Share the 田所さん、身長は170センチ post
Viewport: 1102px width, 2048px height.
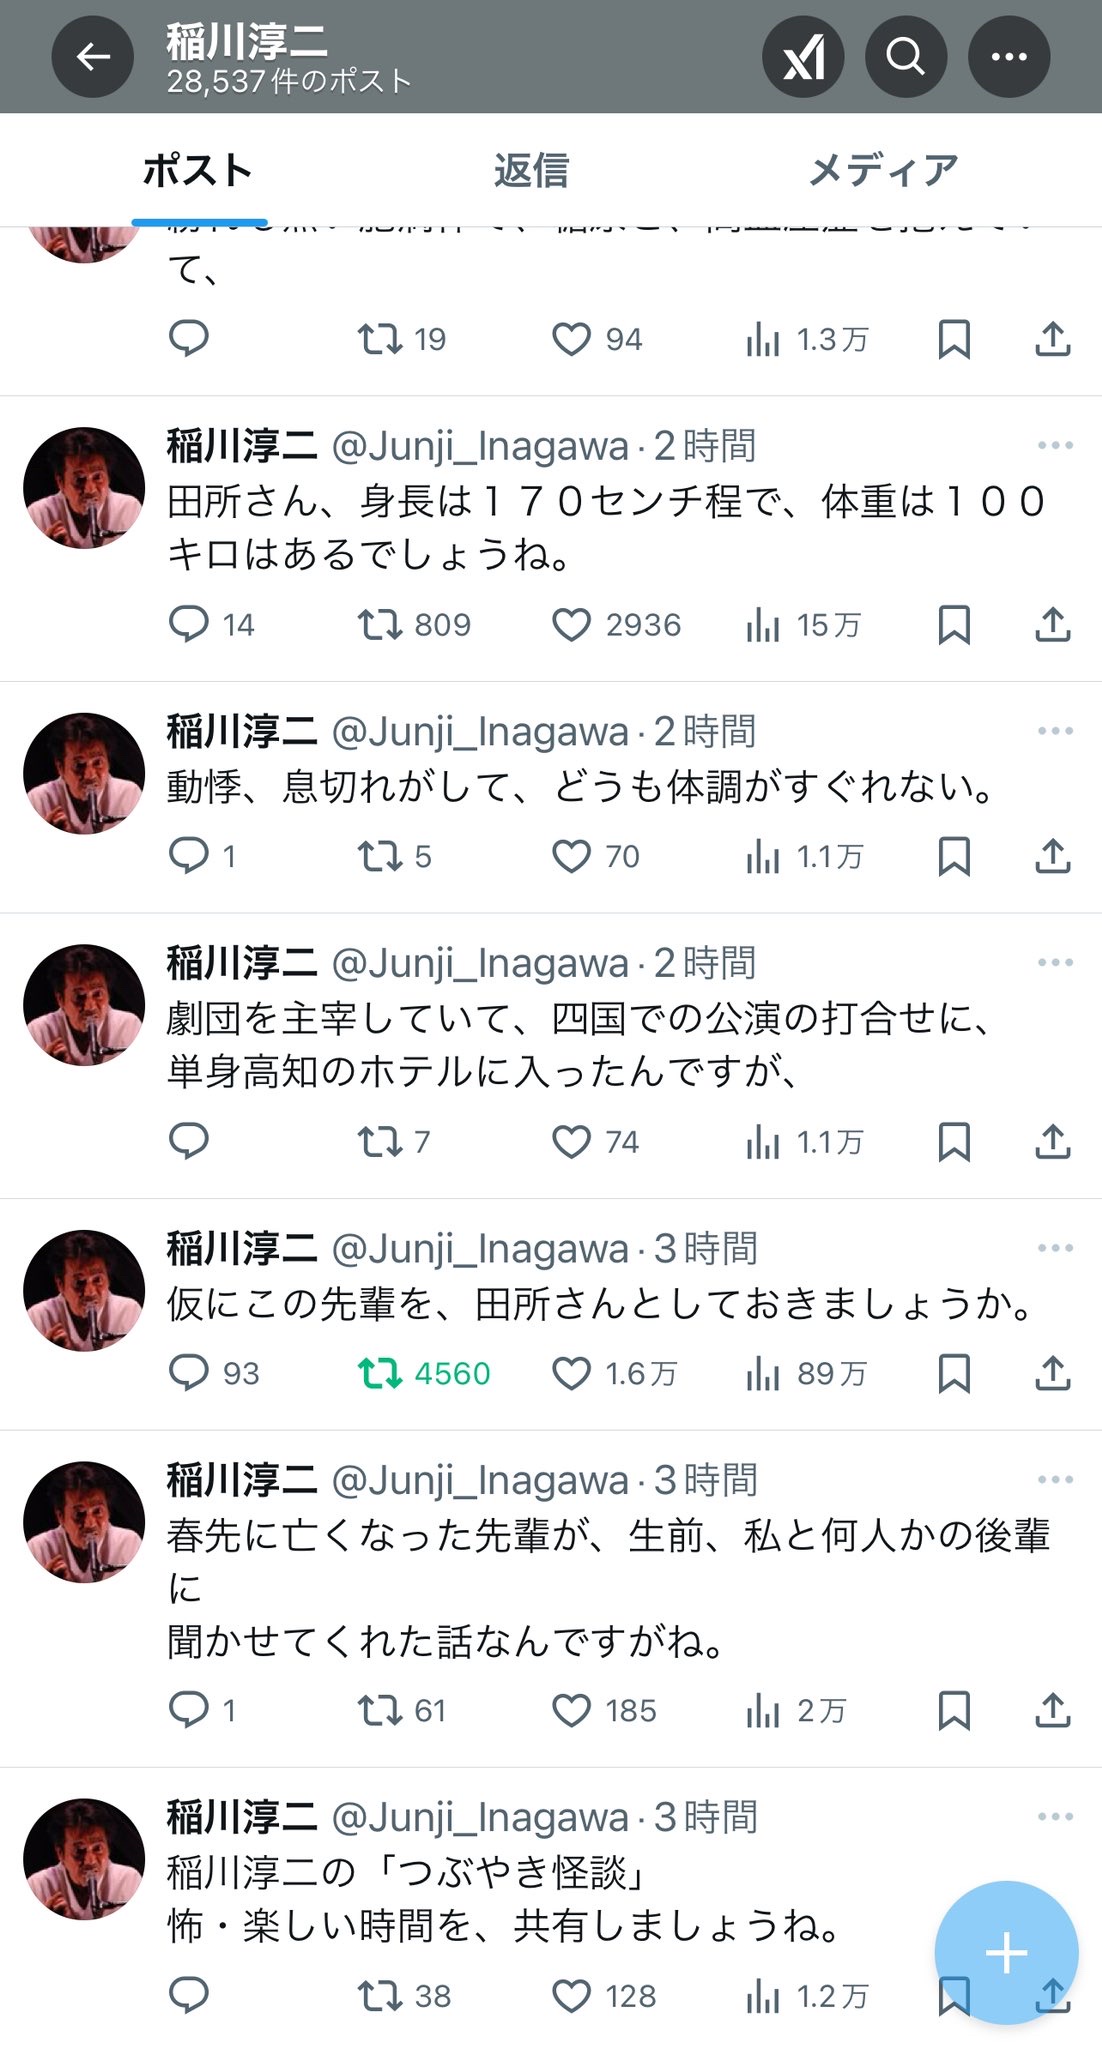coord(1052,625)
